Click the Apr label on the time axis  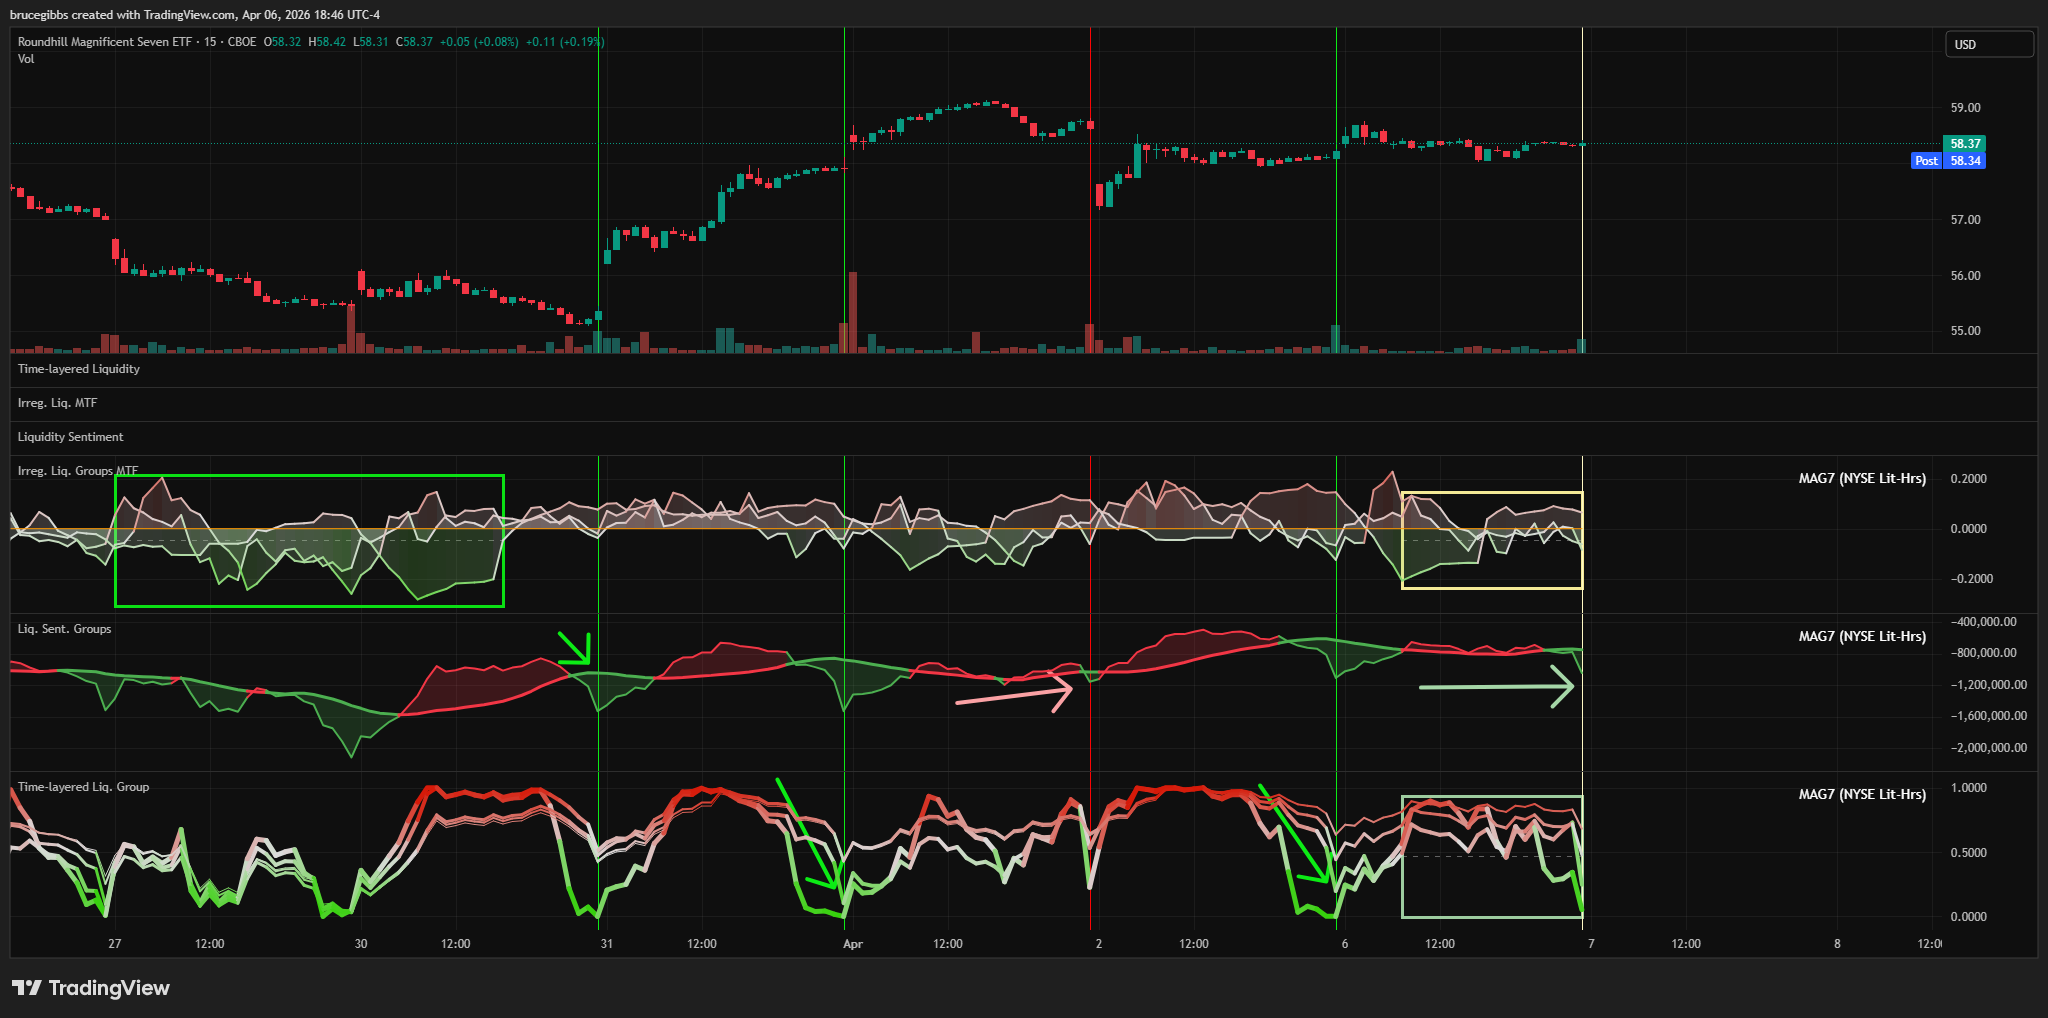(x=852, y=944)
